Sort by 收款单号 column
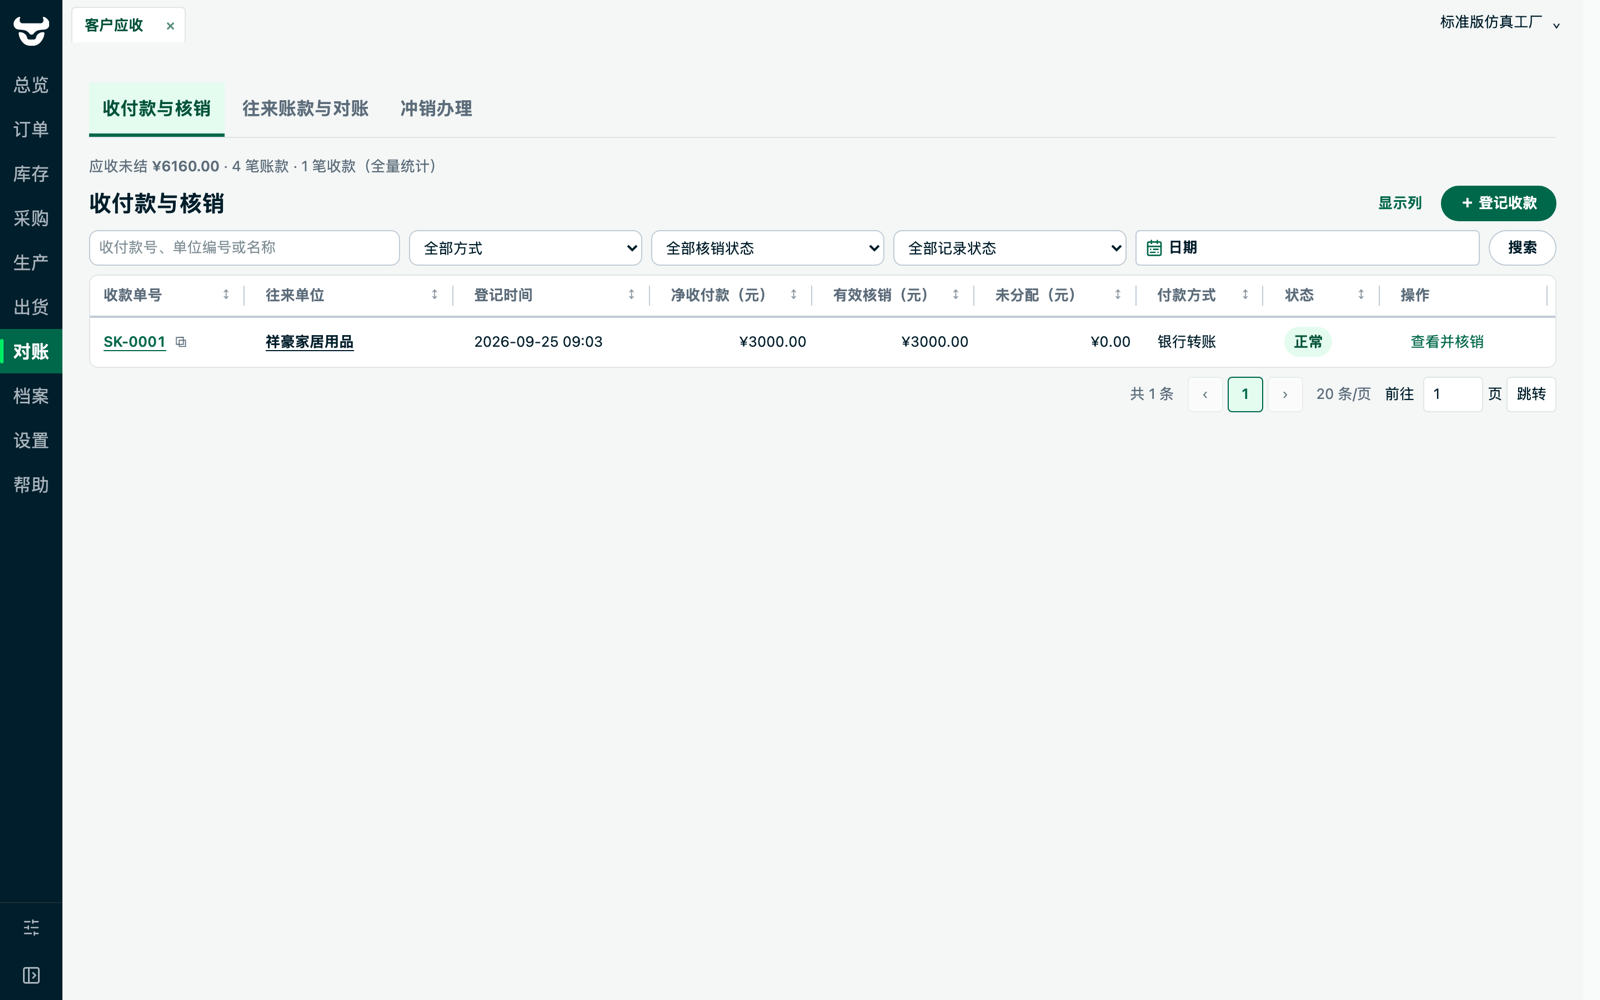This screenshot has height=1000, width=1600. click(x=226, y=295)
